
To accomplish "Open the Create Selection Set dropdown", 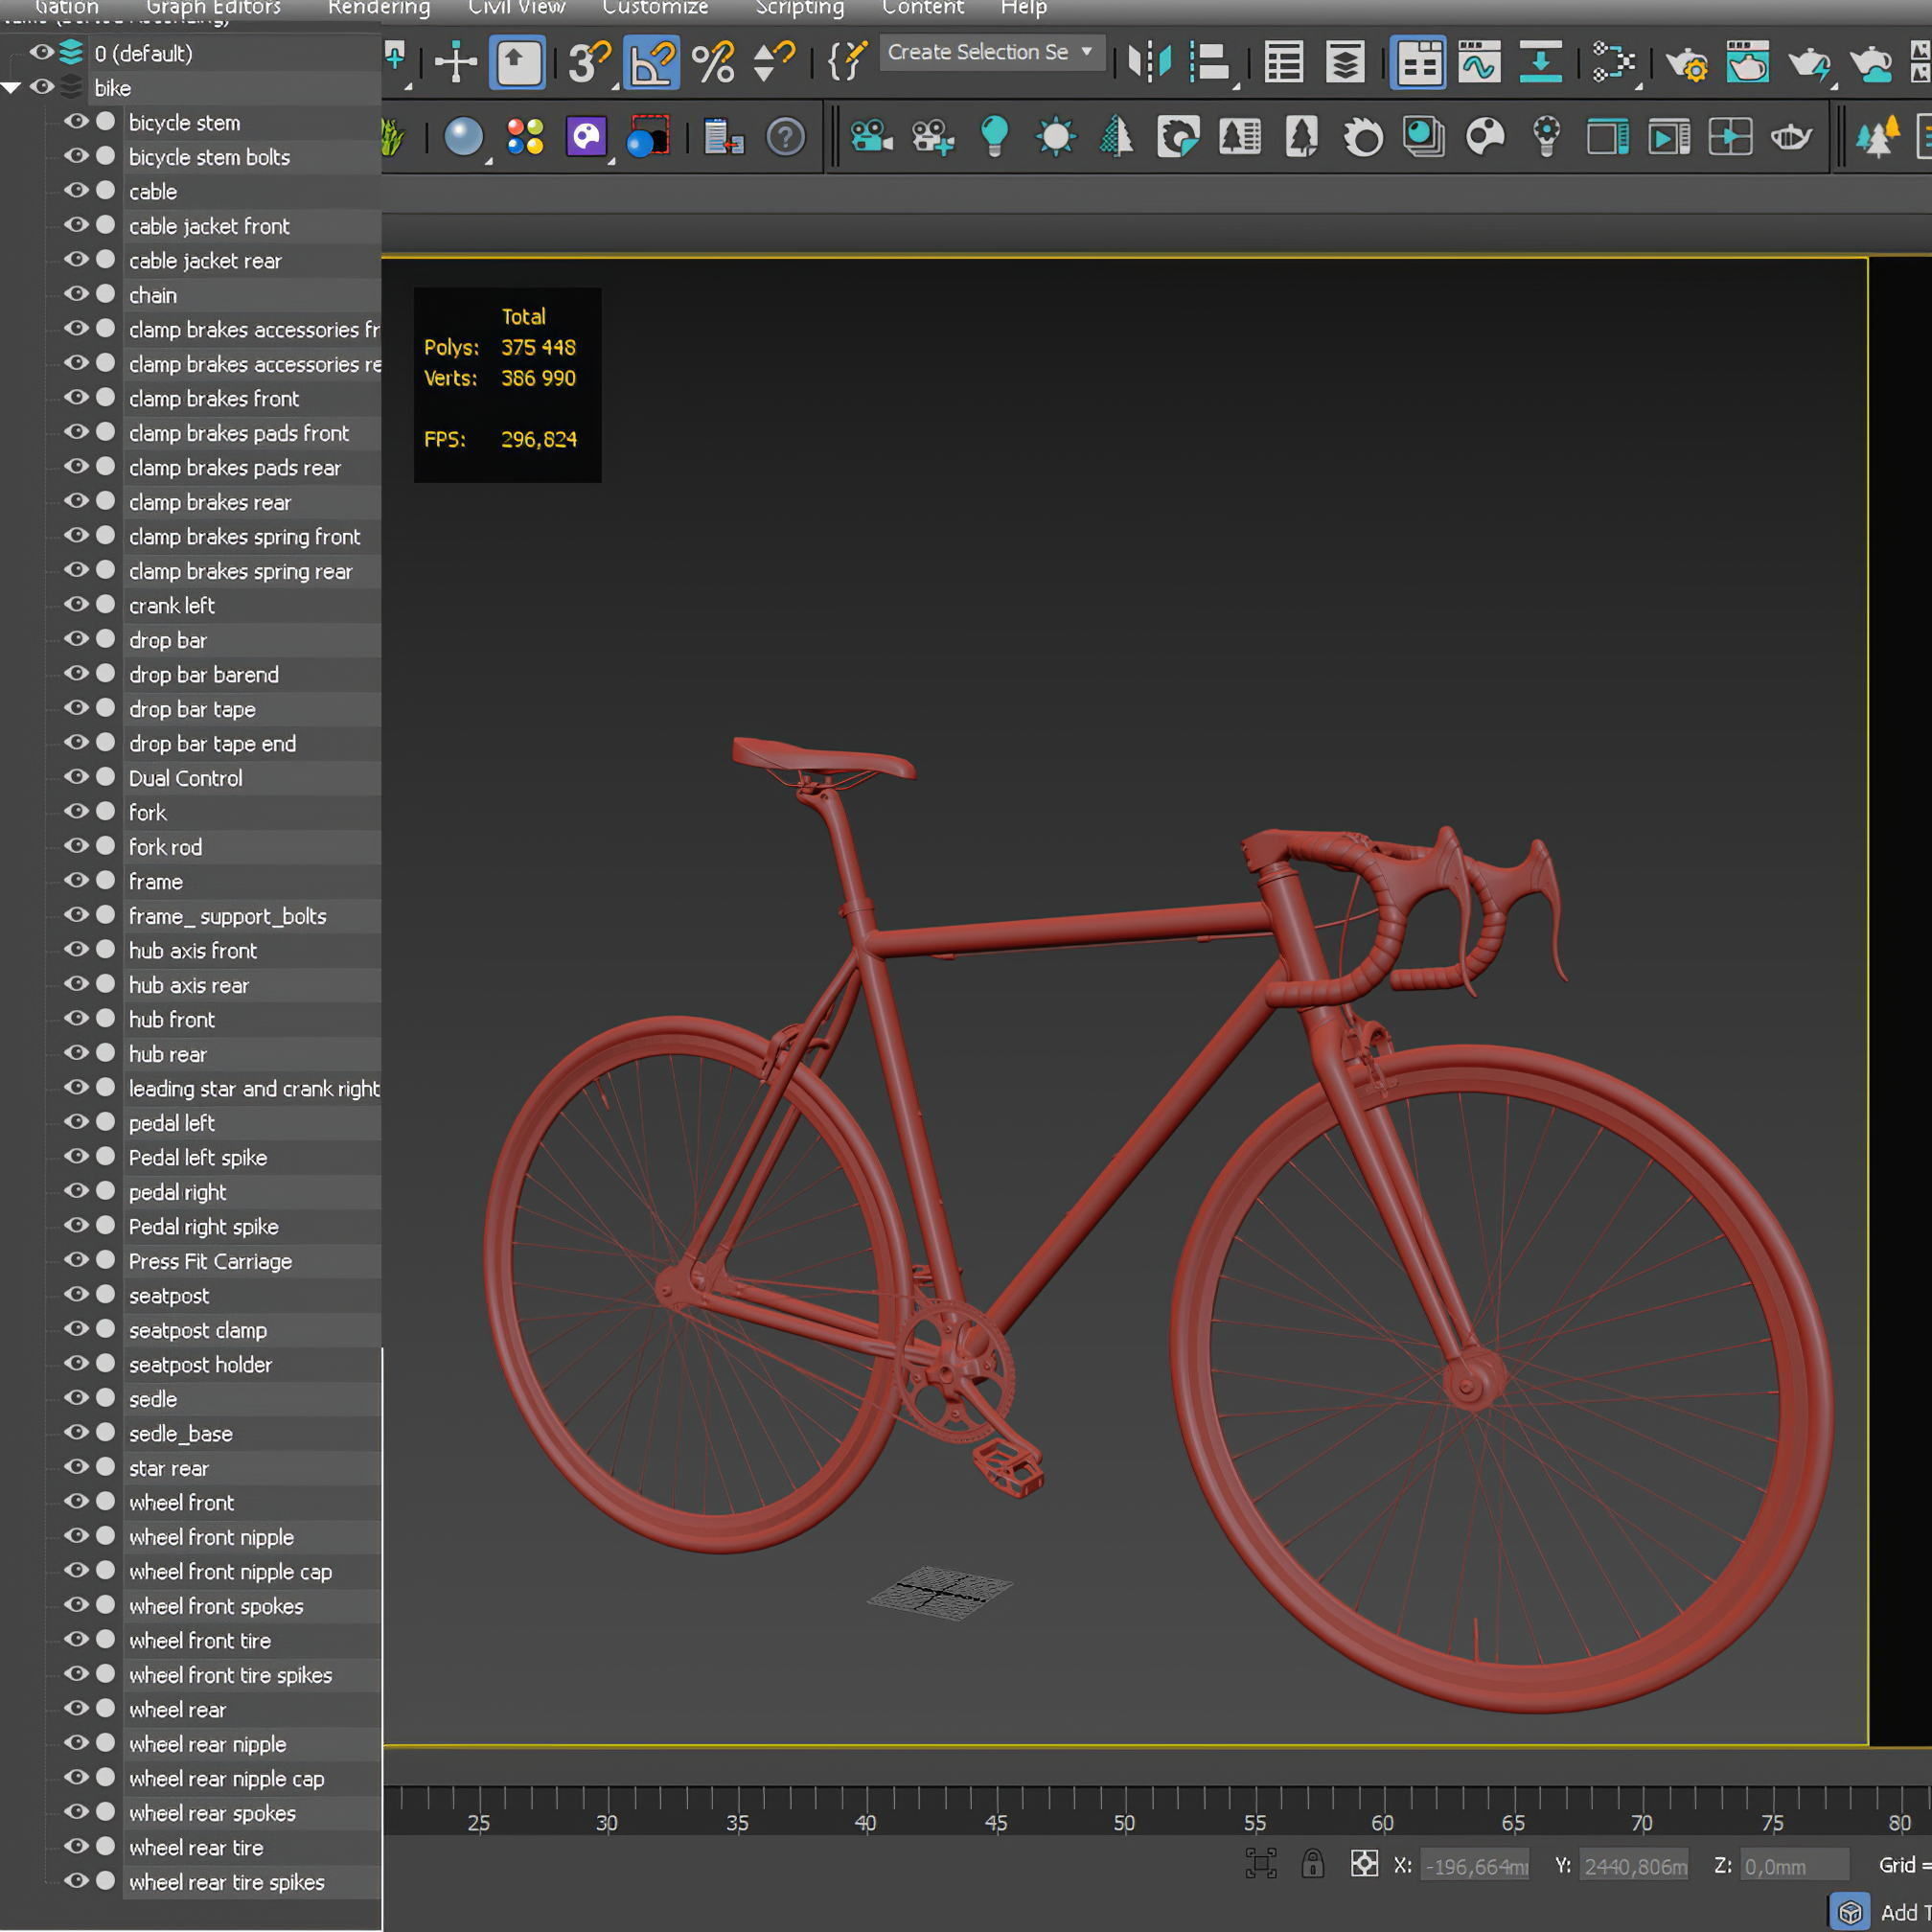I will tap(994, 52).
